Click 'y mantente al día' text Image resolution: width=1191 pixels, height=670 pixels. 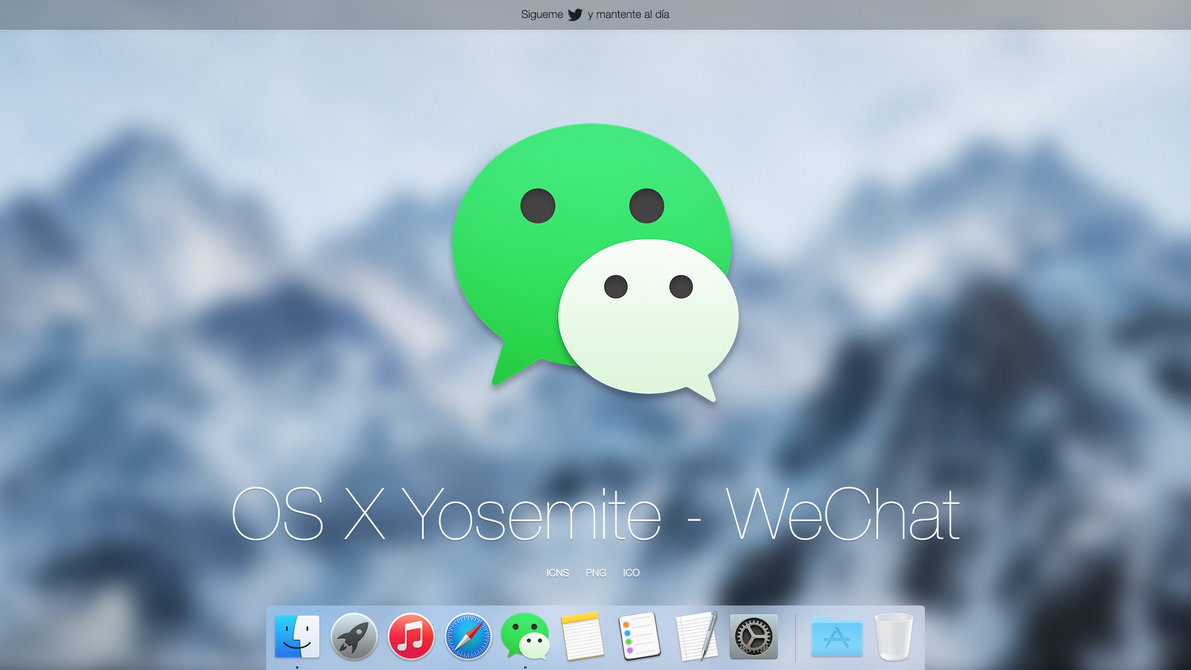coord(628,14)
